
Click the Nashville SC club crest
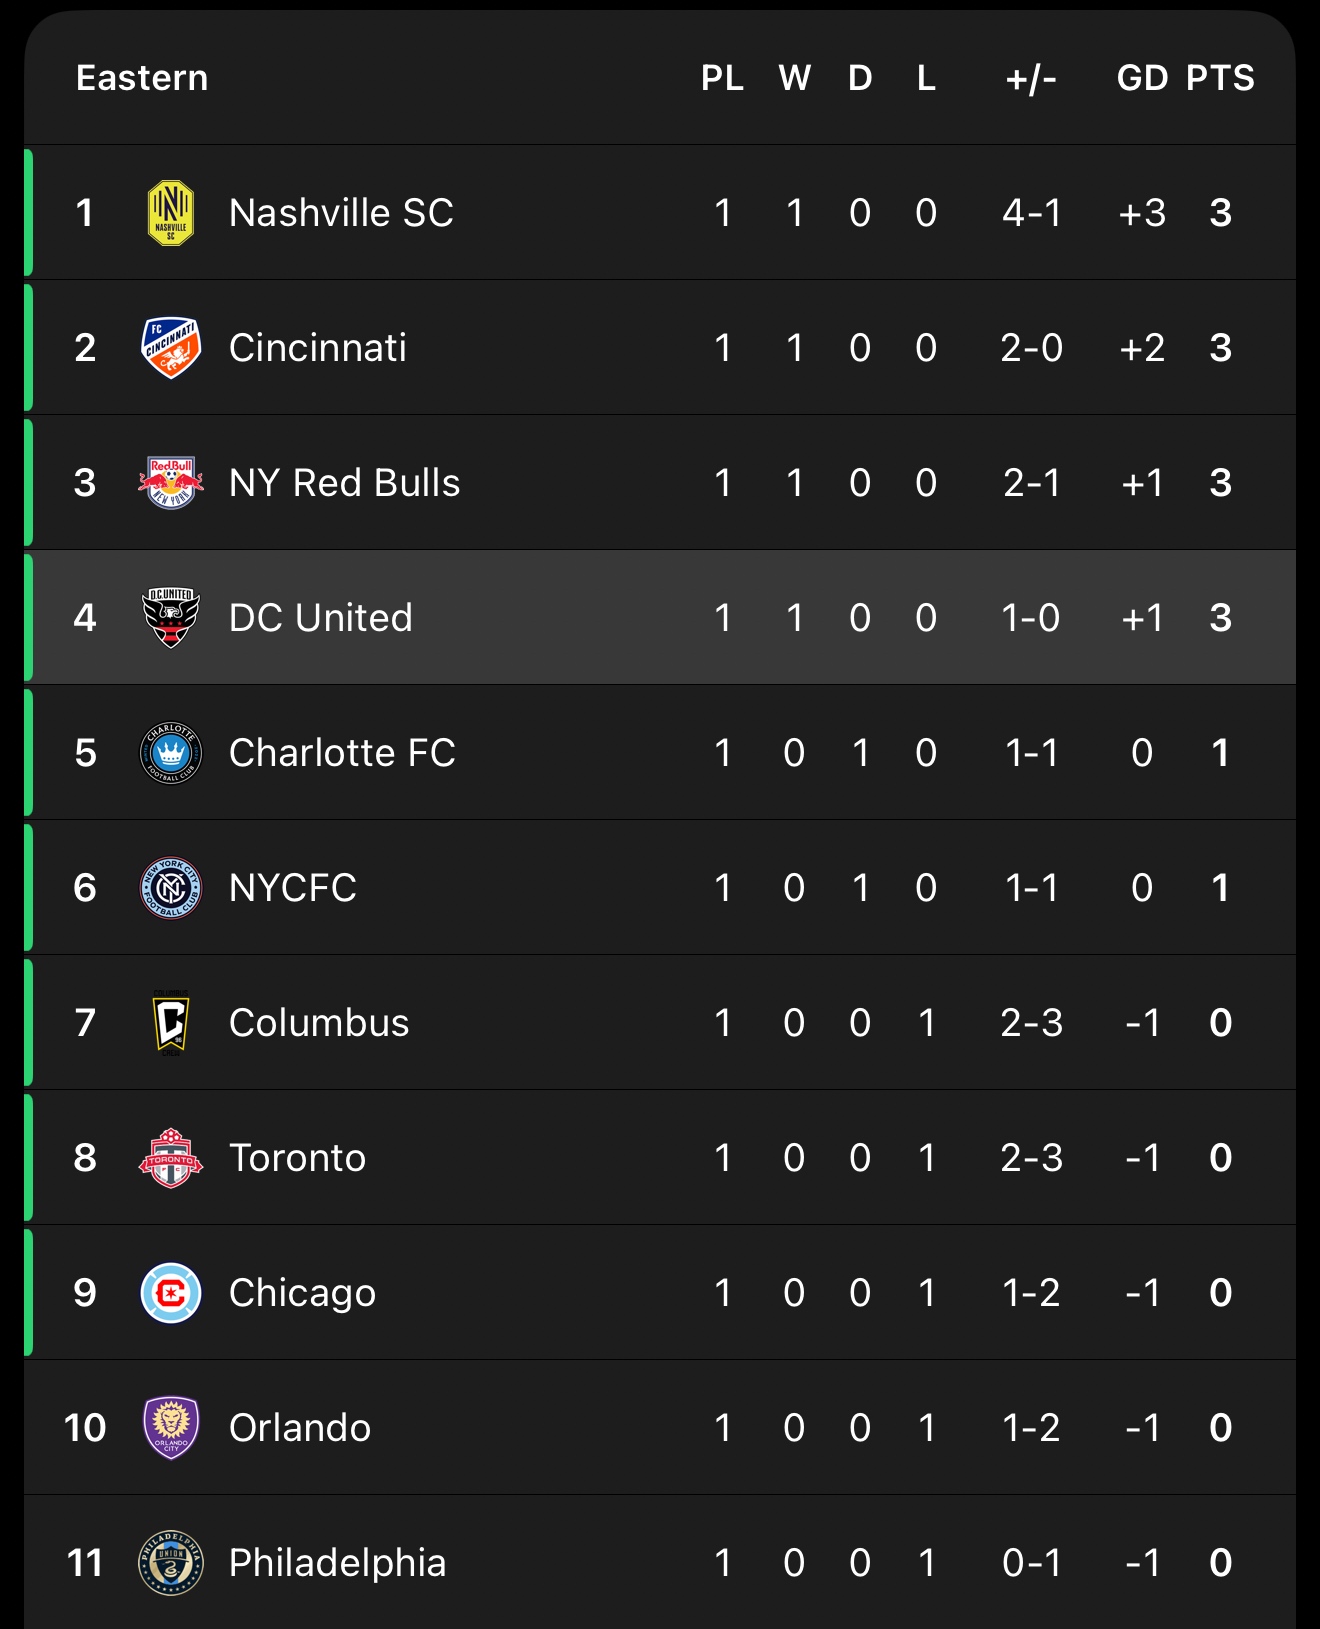click(x=171, y=213)
